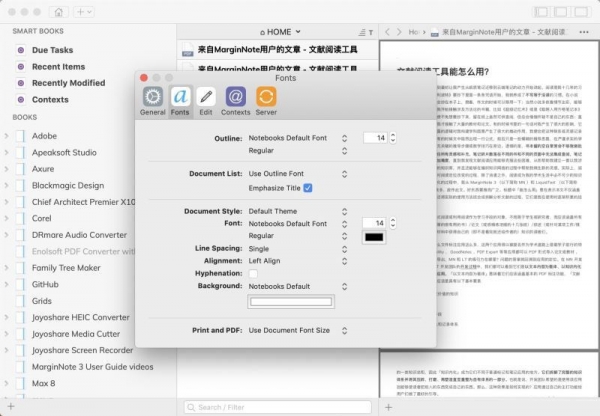Add a new book with bottom-left plus
600x416 pixels.
tap(11, 407)
